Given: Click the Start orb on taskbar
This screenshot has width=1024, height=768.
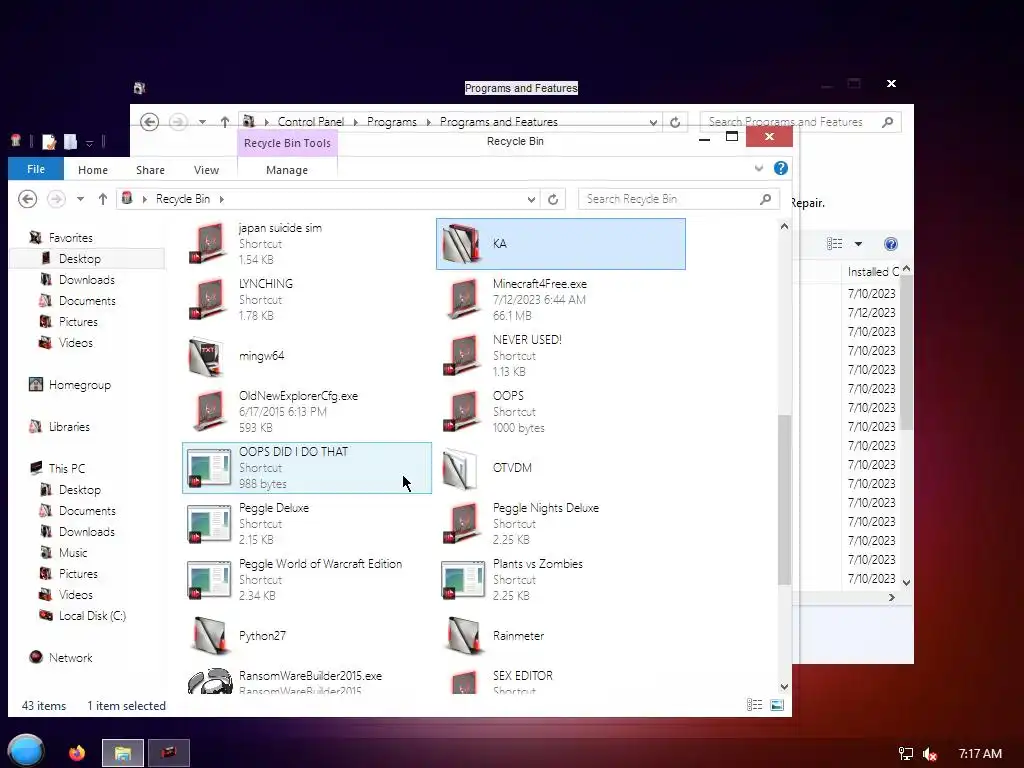Looking at the screenshot, I should pos(25,752).
